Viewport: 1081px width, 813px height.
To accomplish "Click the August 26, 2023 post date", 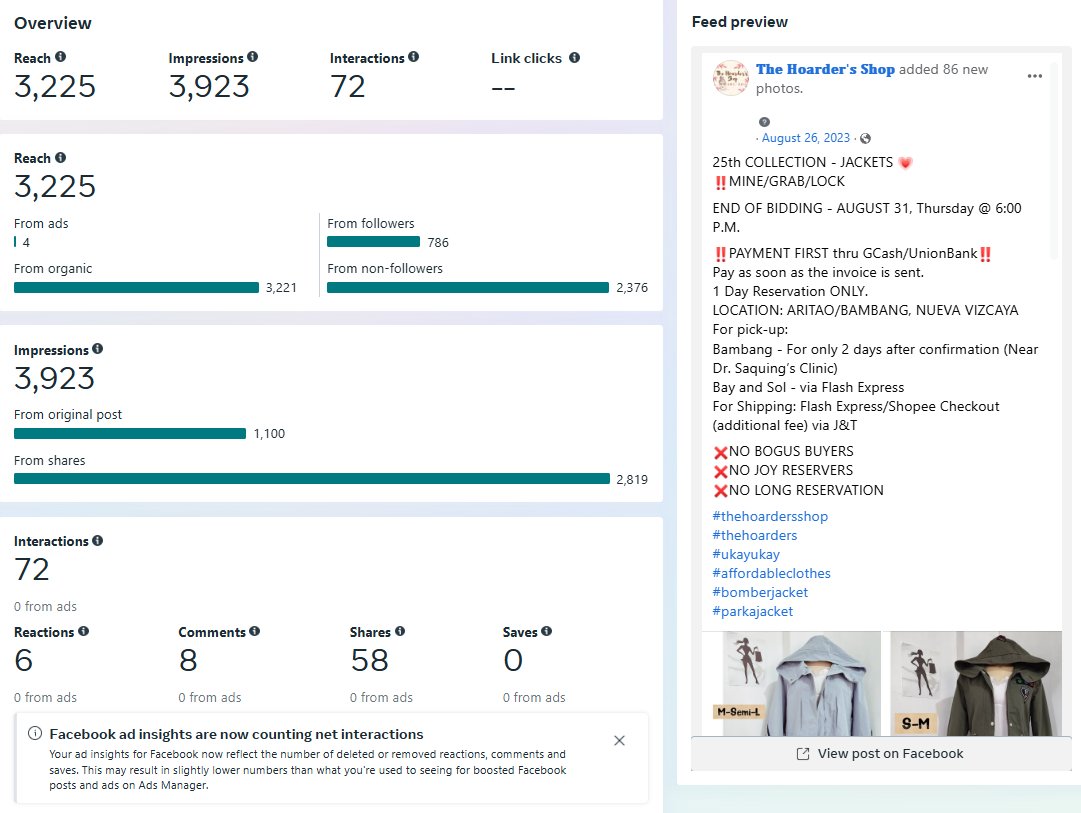I will pyautogui.click(x=805, y=138).
